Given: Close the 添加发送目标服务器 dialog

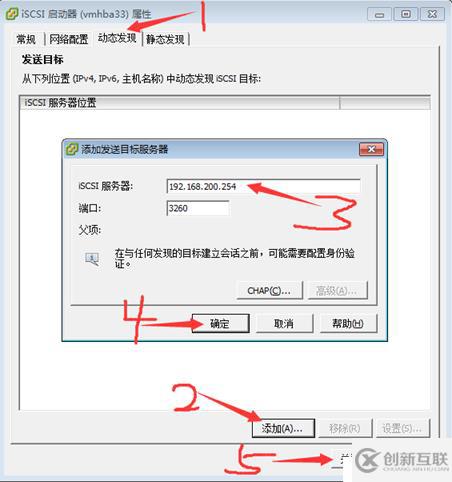Looking at the screenshot, I should tap(371, 149).
